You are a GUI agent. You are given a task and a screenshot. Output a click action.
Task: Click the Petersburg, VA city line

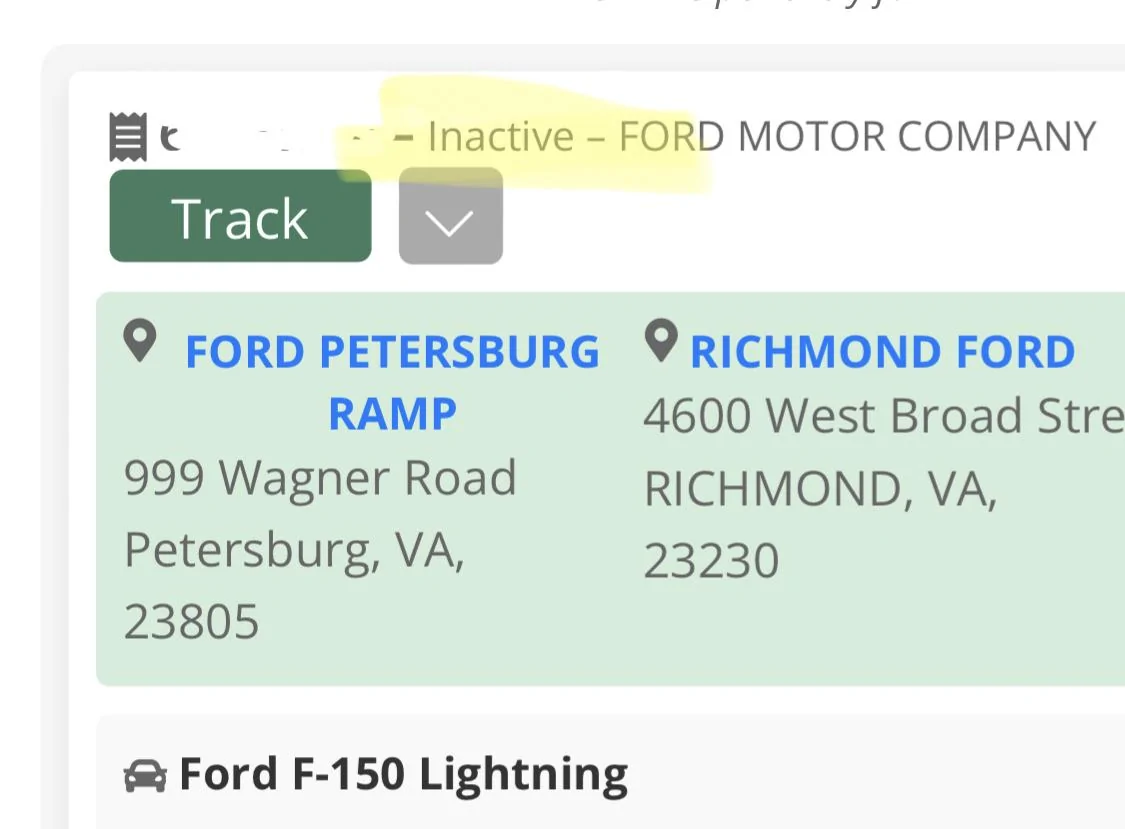(294, 549)
